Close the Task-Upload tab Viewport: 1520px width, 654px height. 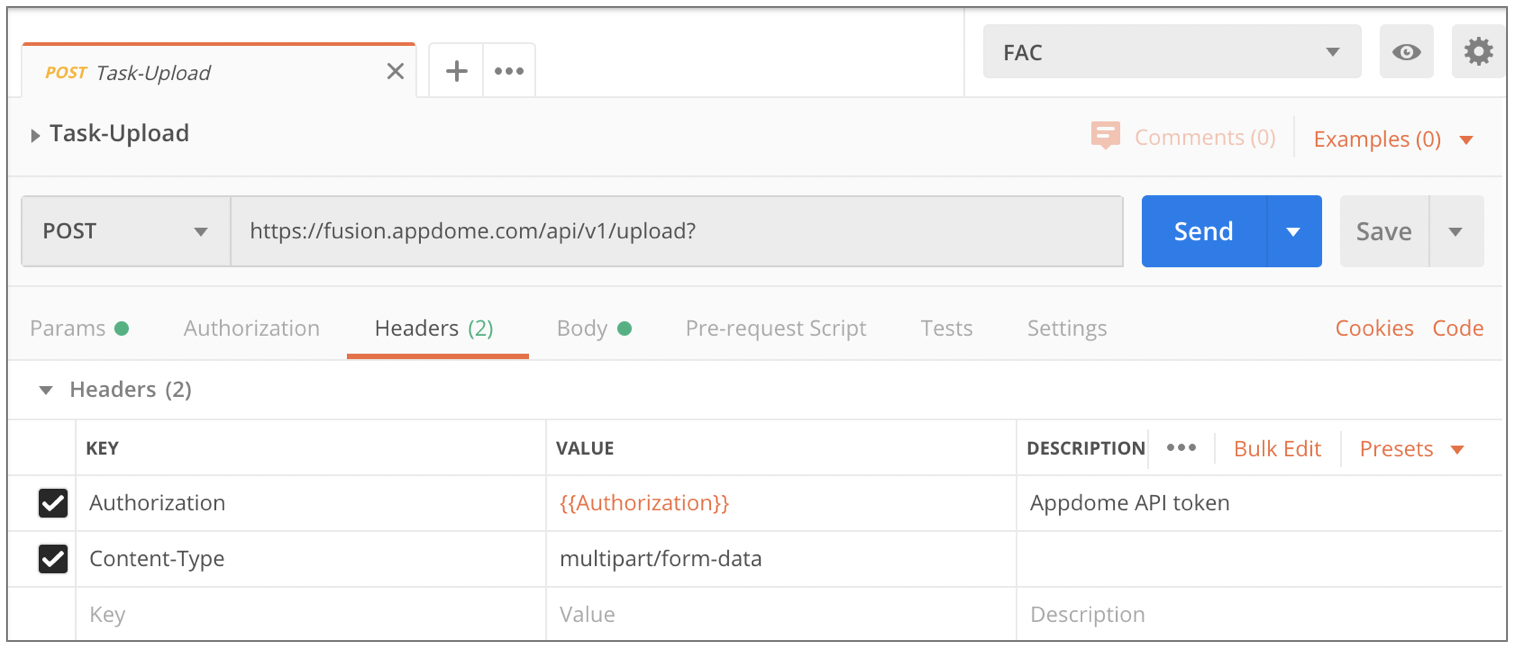coord(395,72)
